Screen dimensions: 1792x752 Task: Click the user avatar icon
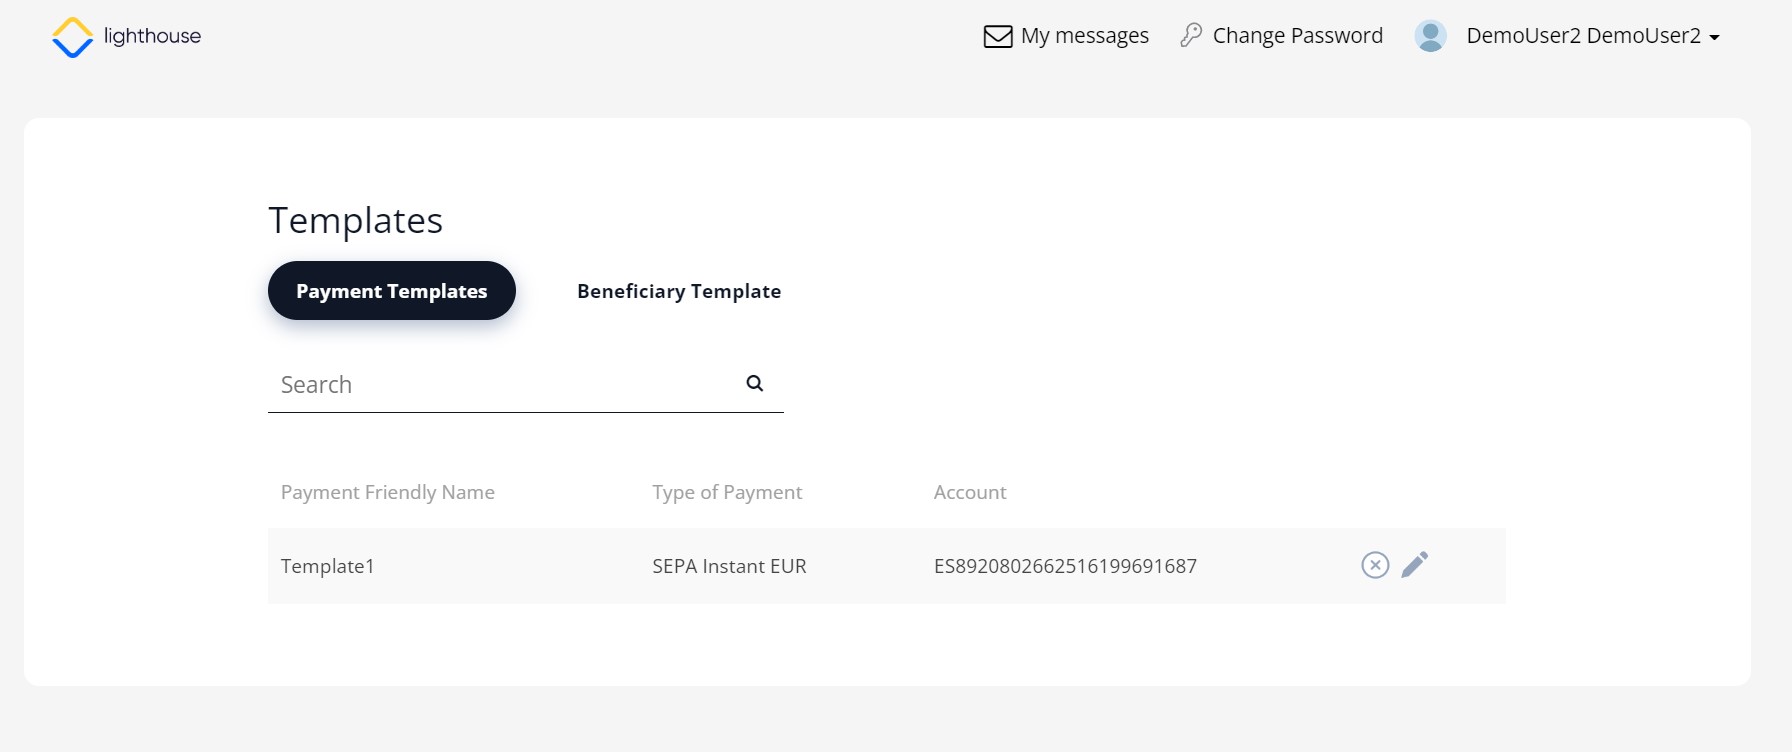point(1430,36)
